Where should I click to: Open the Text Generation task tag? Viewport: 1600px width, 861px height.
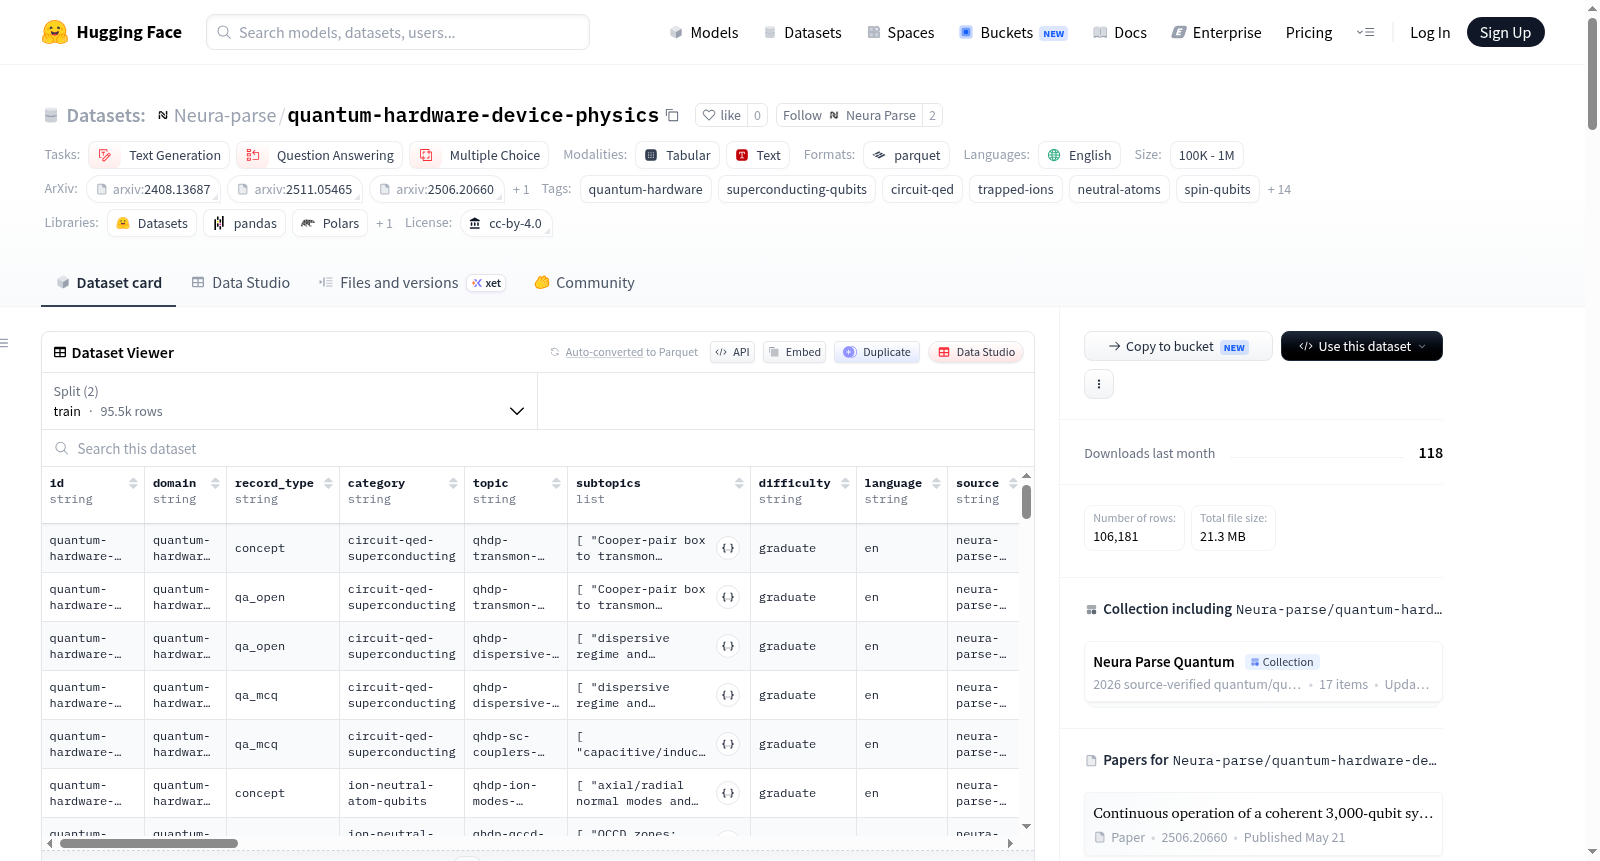coord(160,155)
